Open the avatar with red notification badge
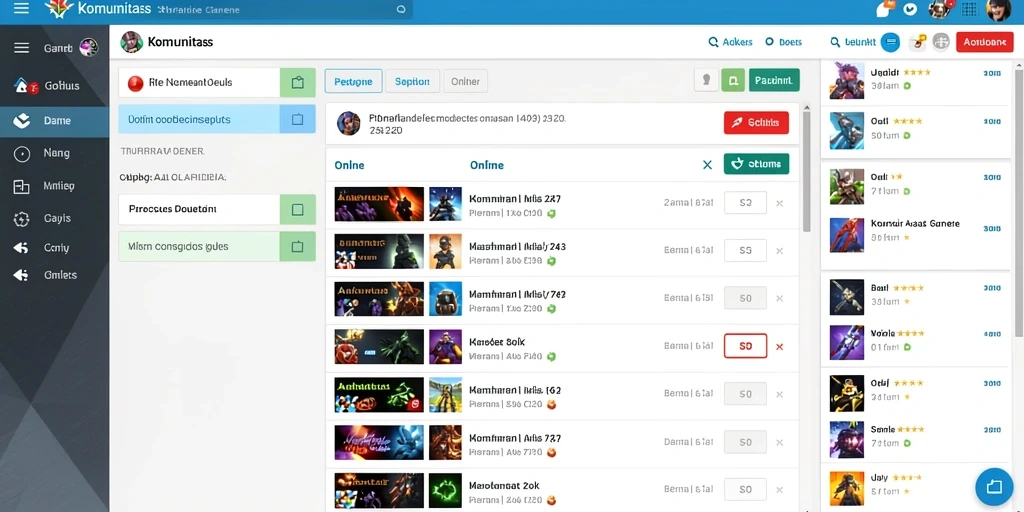 tap(939, 9)
